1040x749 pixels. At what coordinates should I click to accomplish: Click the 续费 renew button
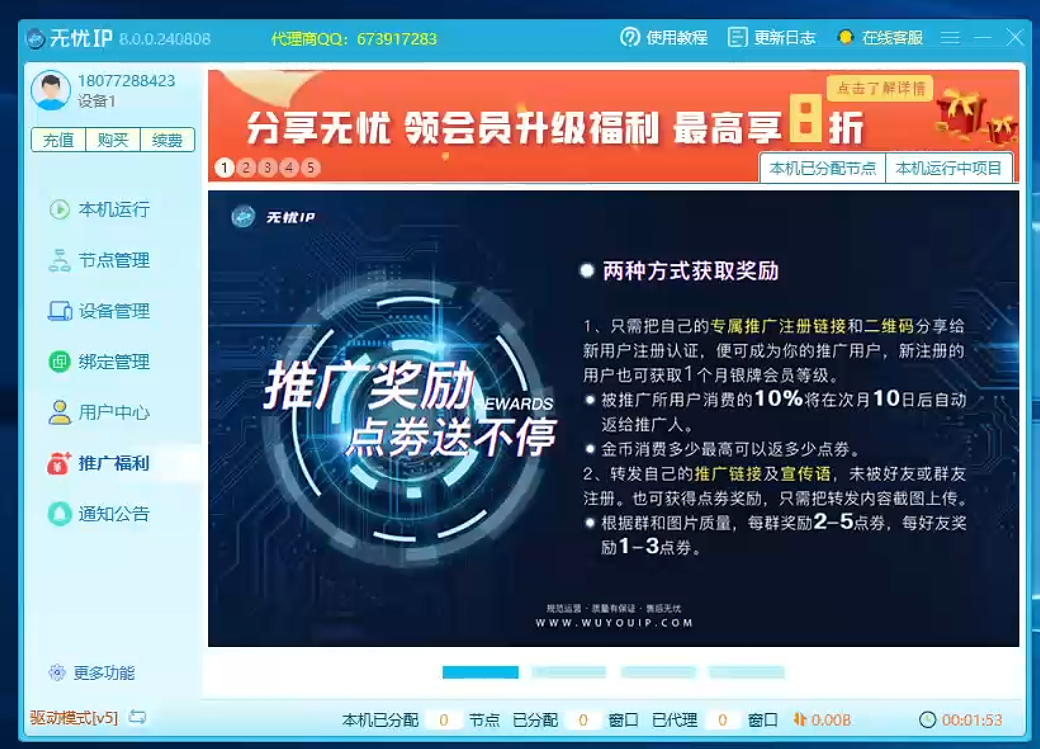(167, 140)
